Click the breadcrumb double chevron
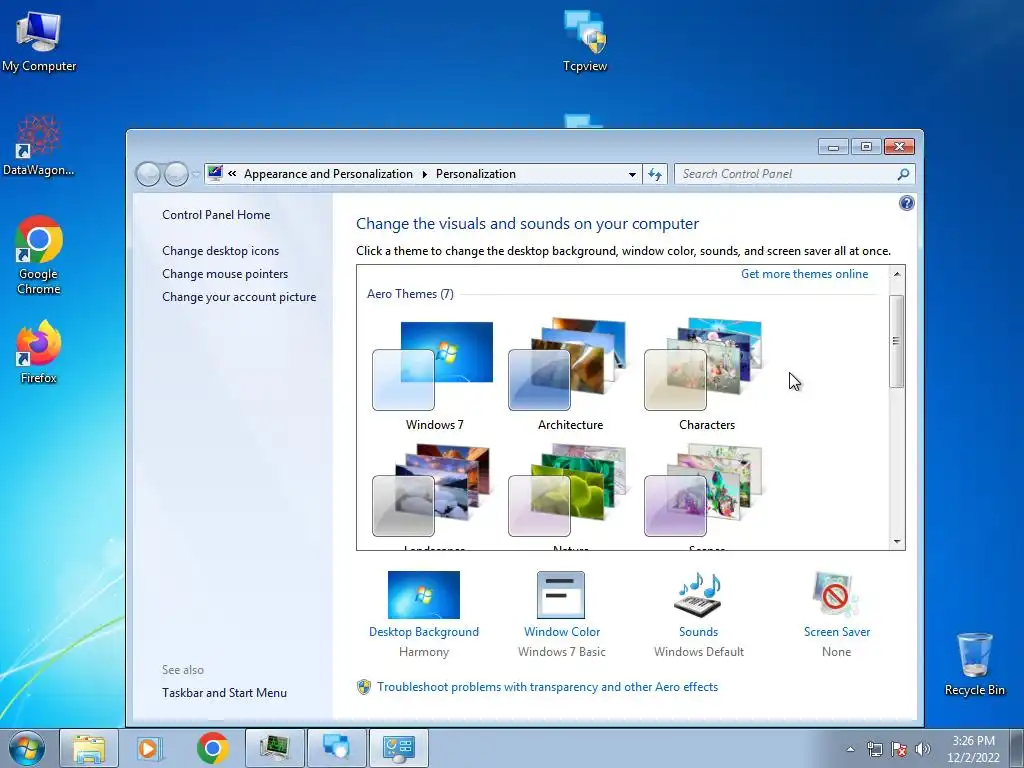The width and height of the screenshot is (1024, 768). [232, 174]
